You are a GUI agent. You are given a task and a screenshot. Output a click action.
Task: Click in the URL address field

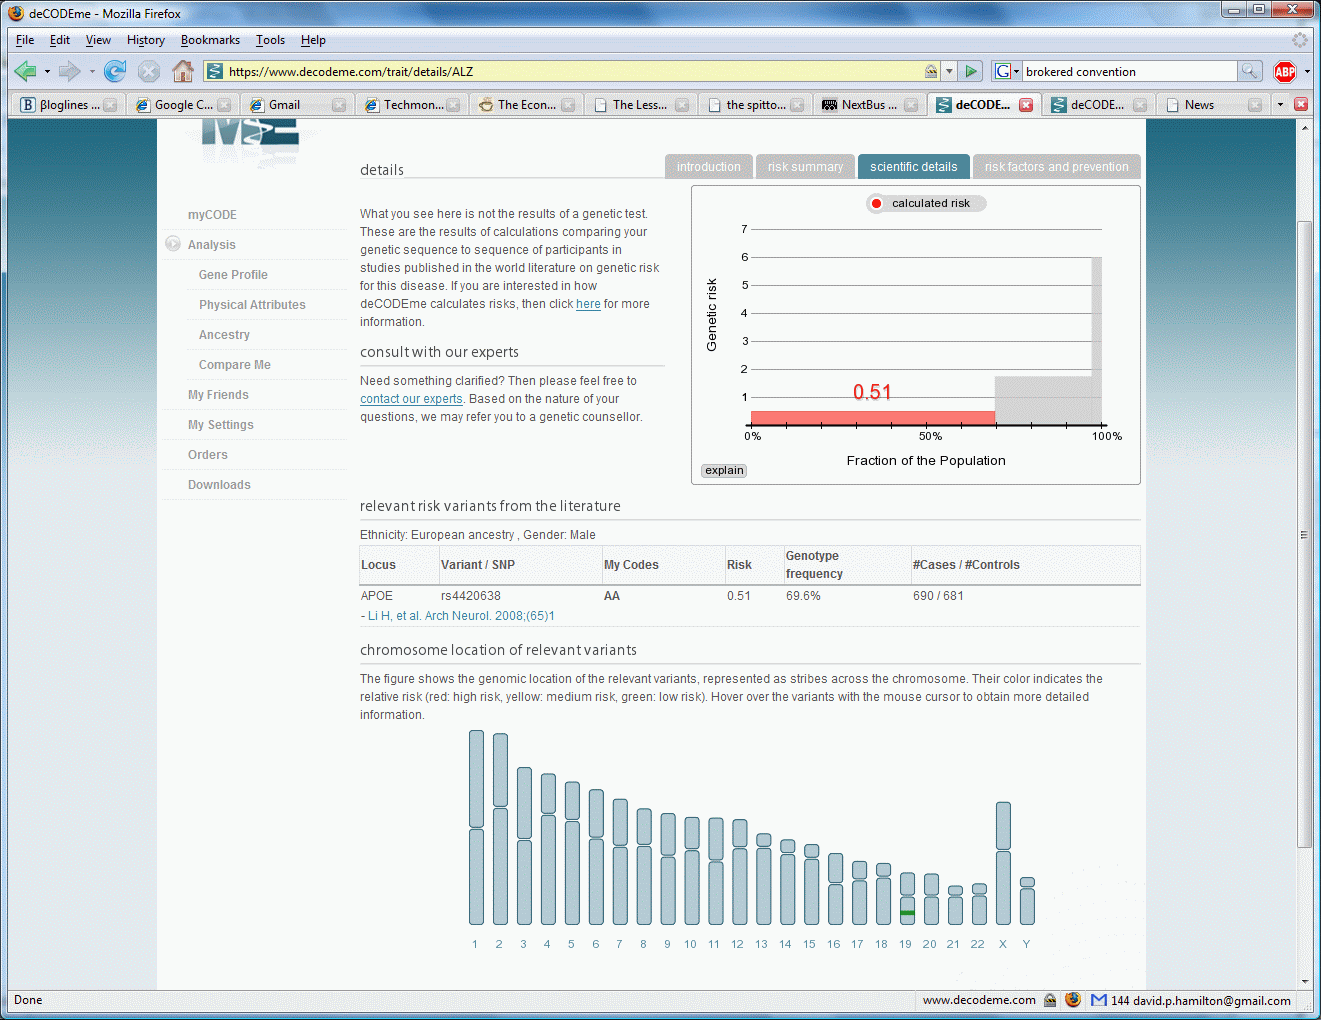click(572, 71)
